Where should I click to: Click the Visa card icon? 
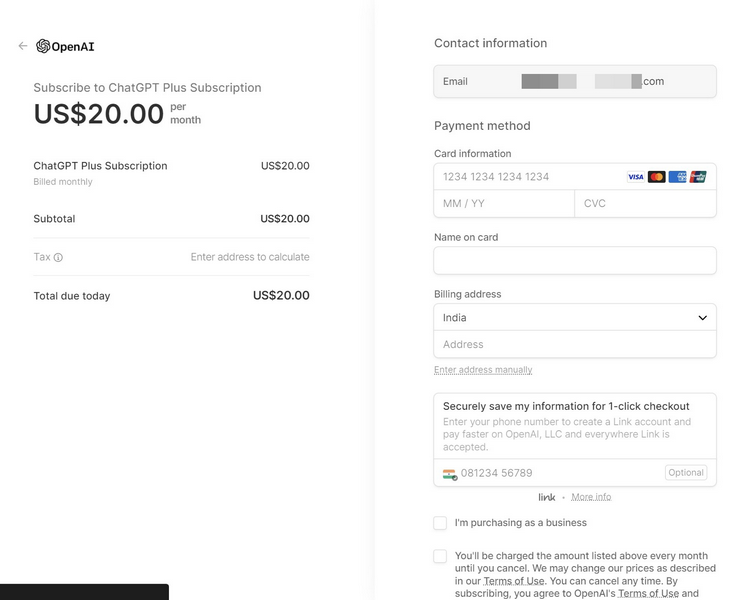(635, 177)
